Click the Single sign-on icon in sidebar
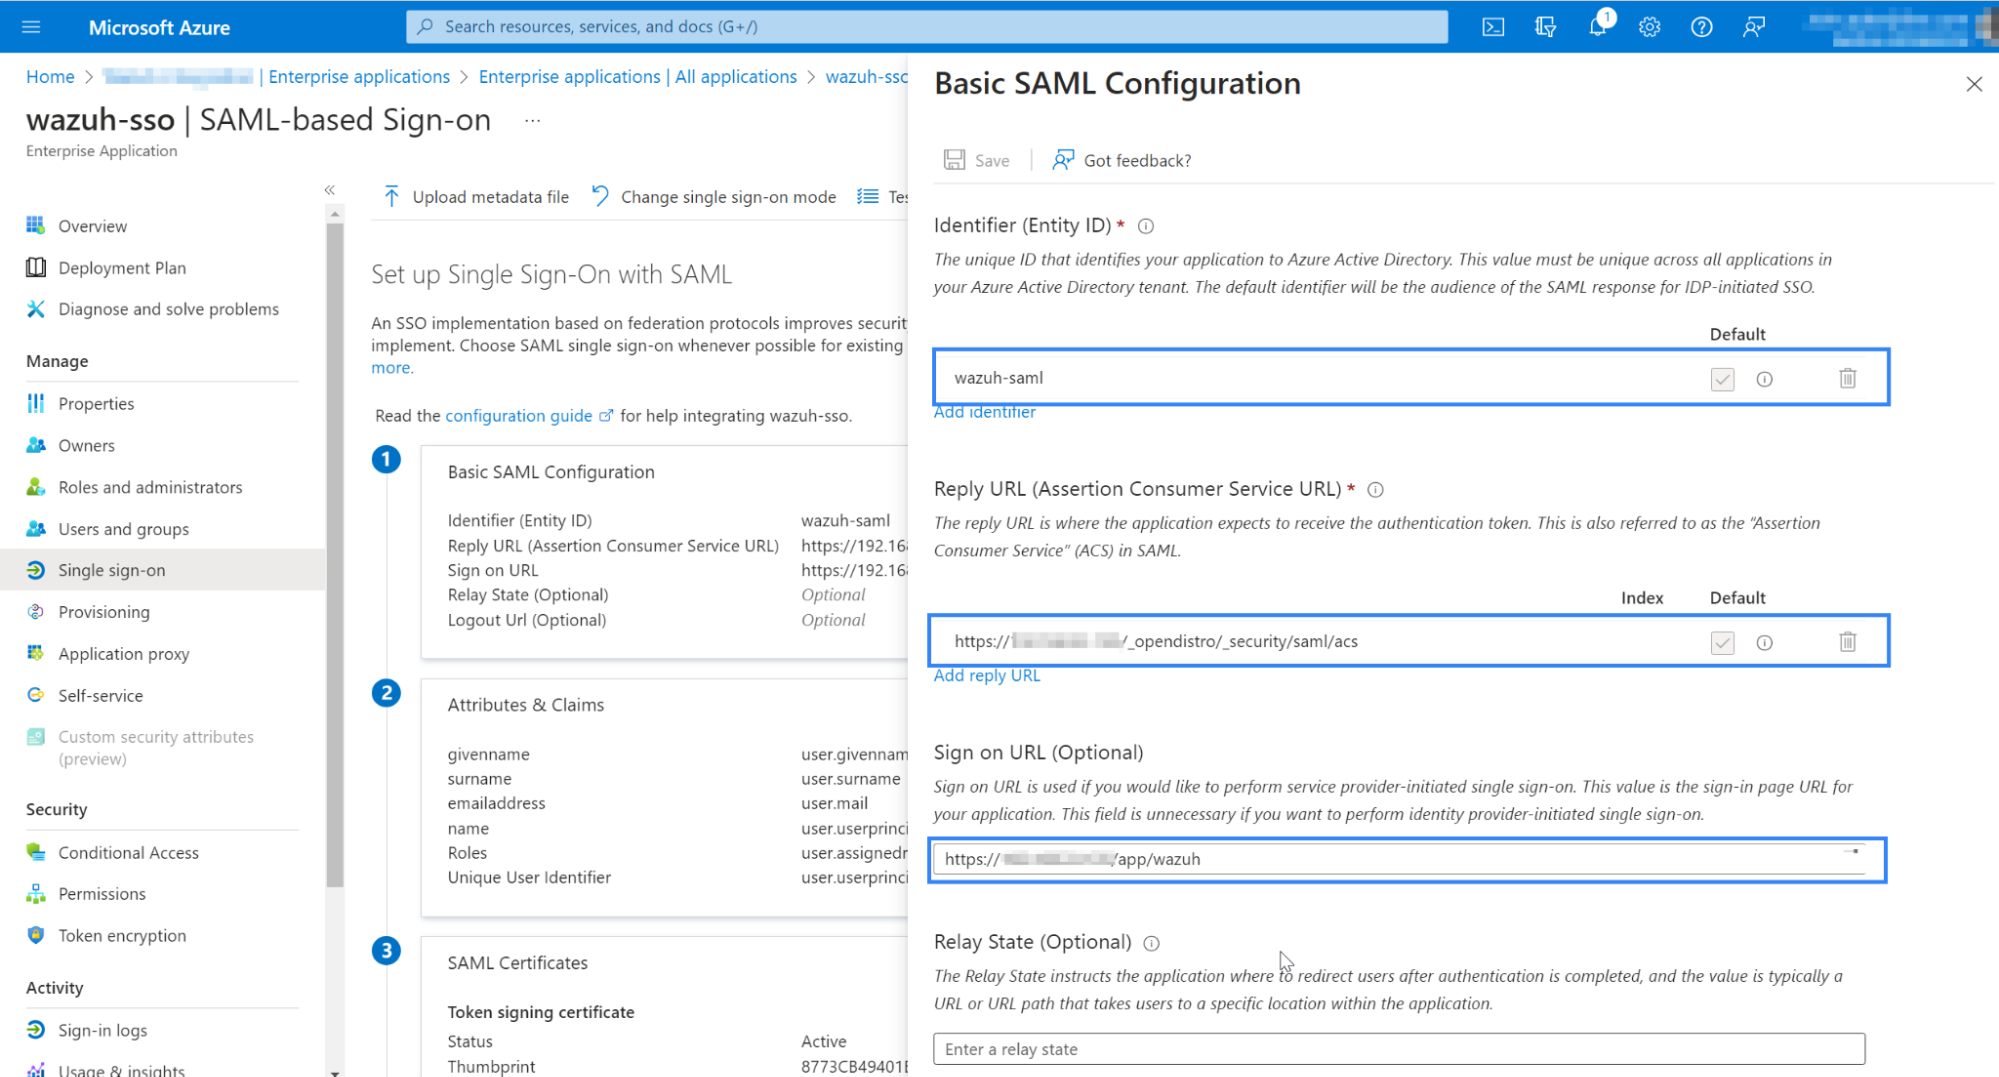 point(36,570)
